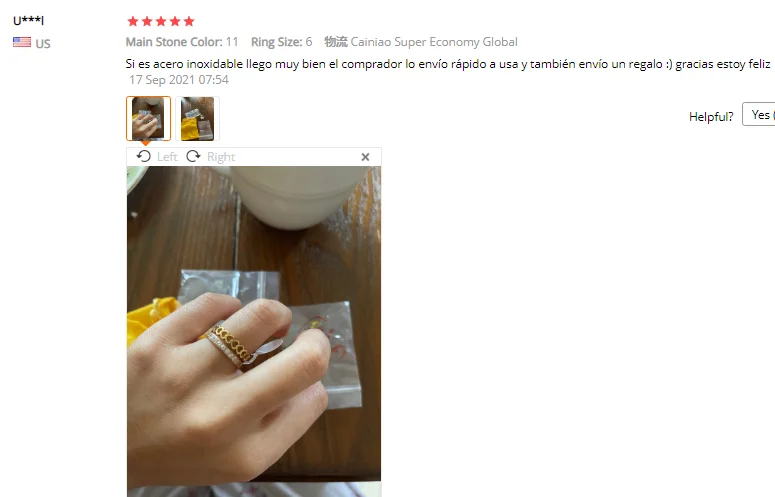Image resolution: width=775 pixels, height=497 pixels.
Task: Click the first red star
Action: (x=133, y=21)
